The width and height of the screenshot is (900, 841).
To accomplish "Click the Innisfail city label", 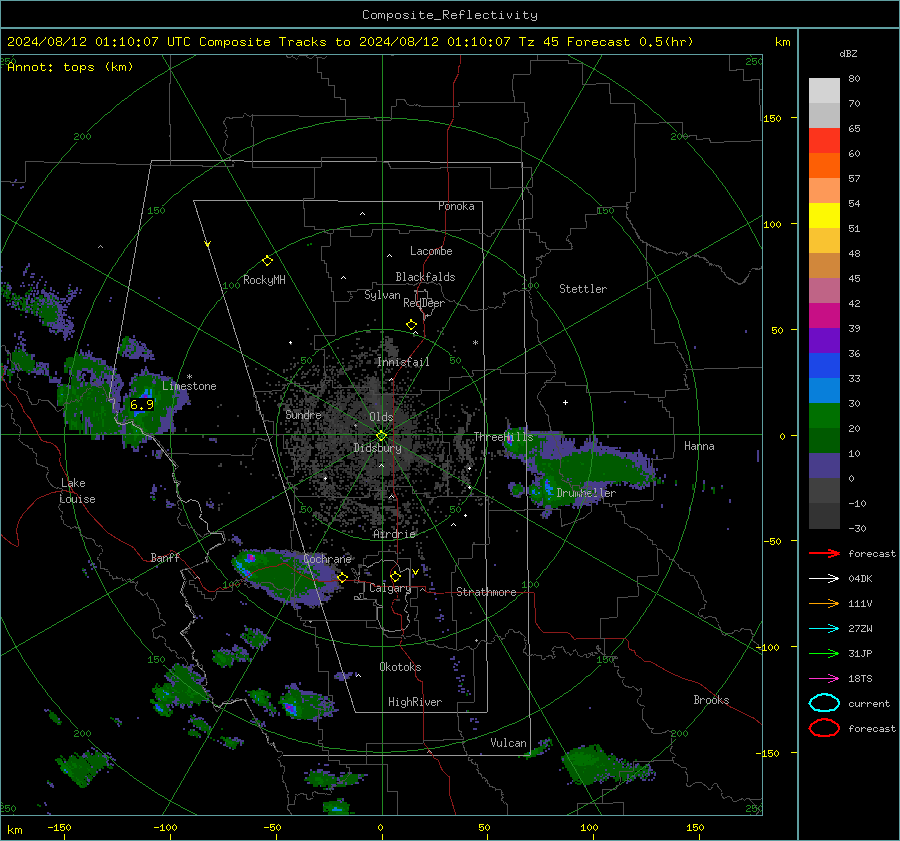I will pos(403,362).
